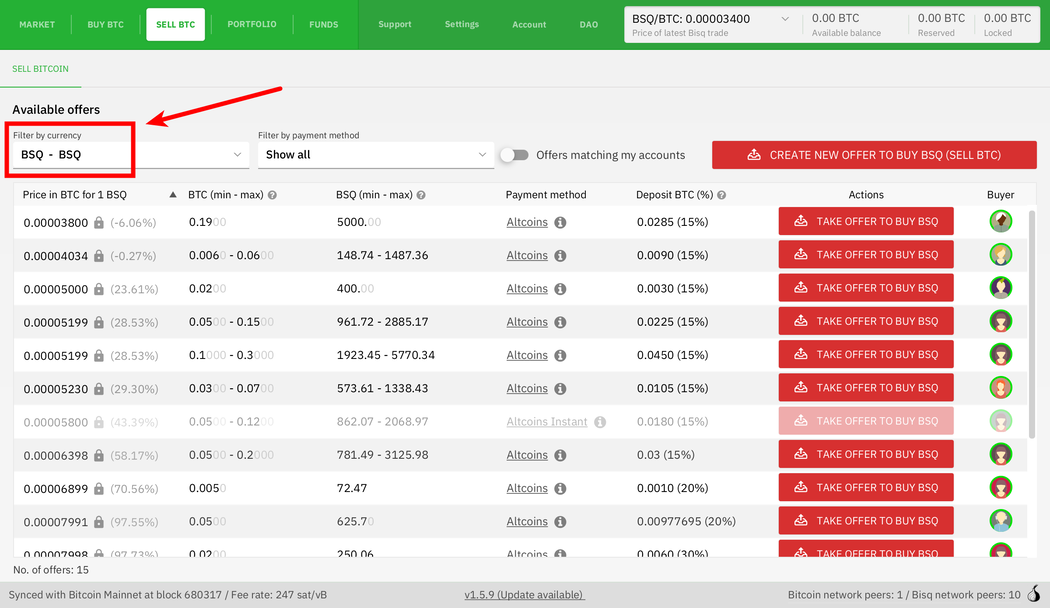Screen dimensions: 1050x608
Task: Take the offer priced at 0.00004034
Action: [x=865, y=255]
